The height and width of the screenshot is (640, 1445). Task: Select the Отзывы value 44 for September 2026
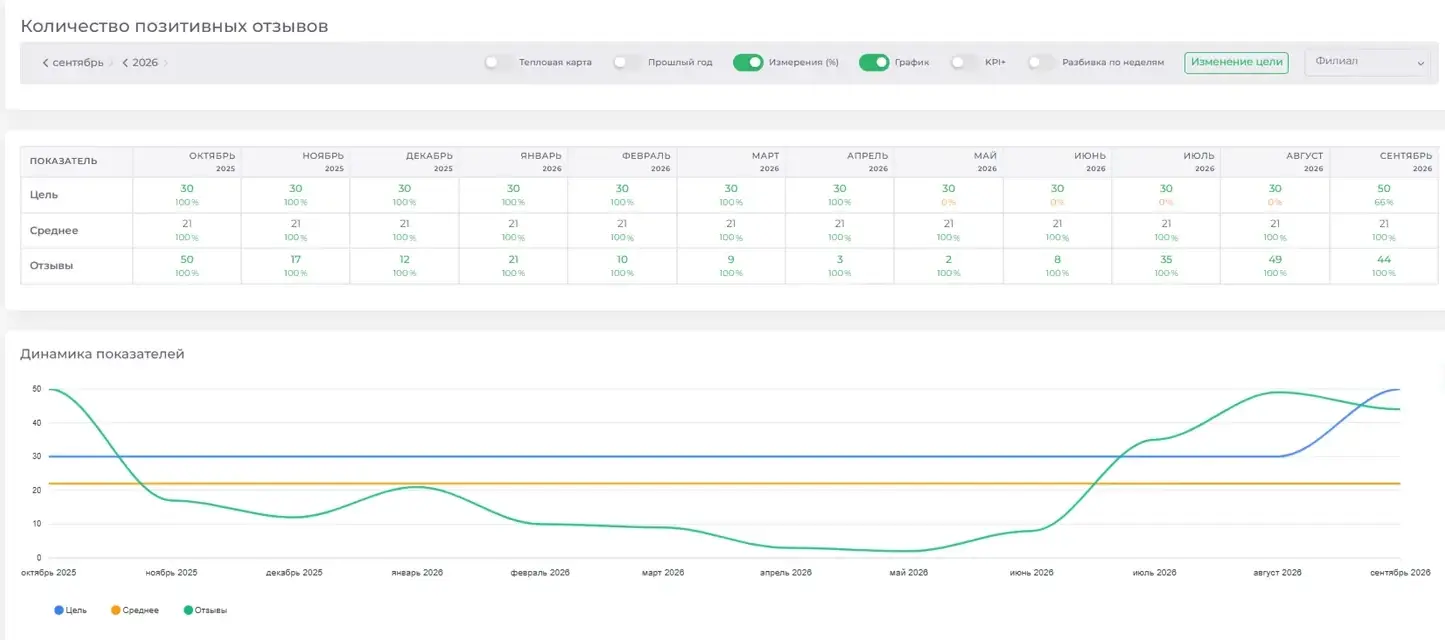coord(1384,260)
